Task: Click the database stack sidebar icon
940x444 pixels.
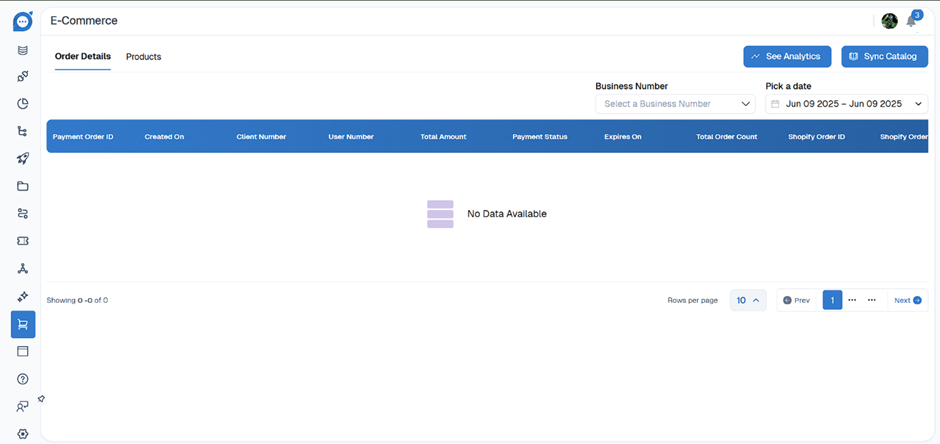Action: point(22,49)
